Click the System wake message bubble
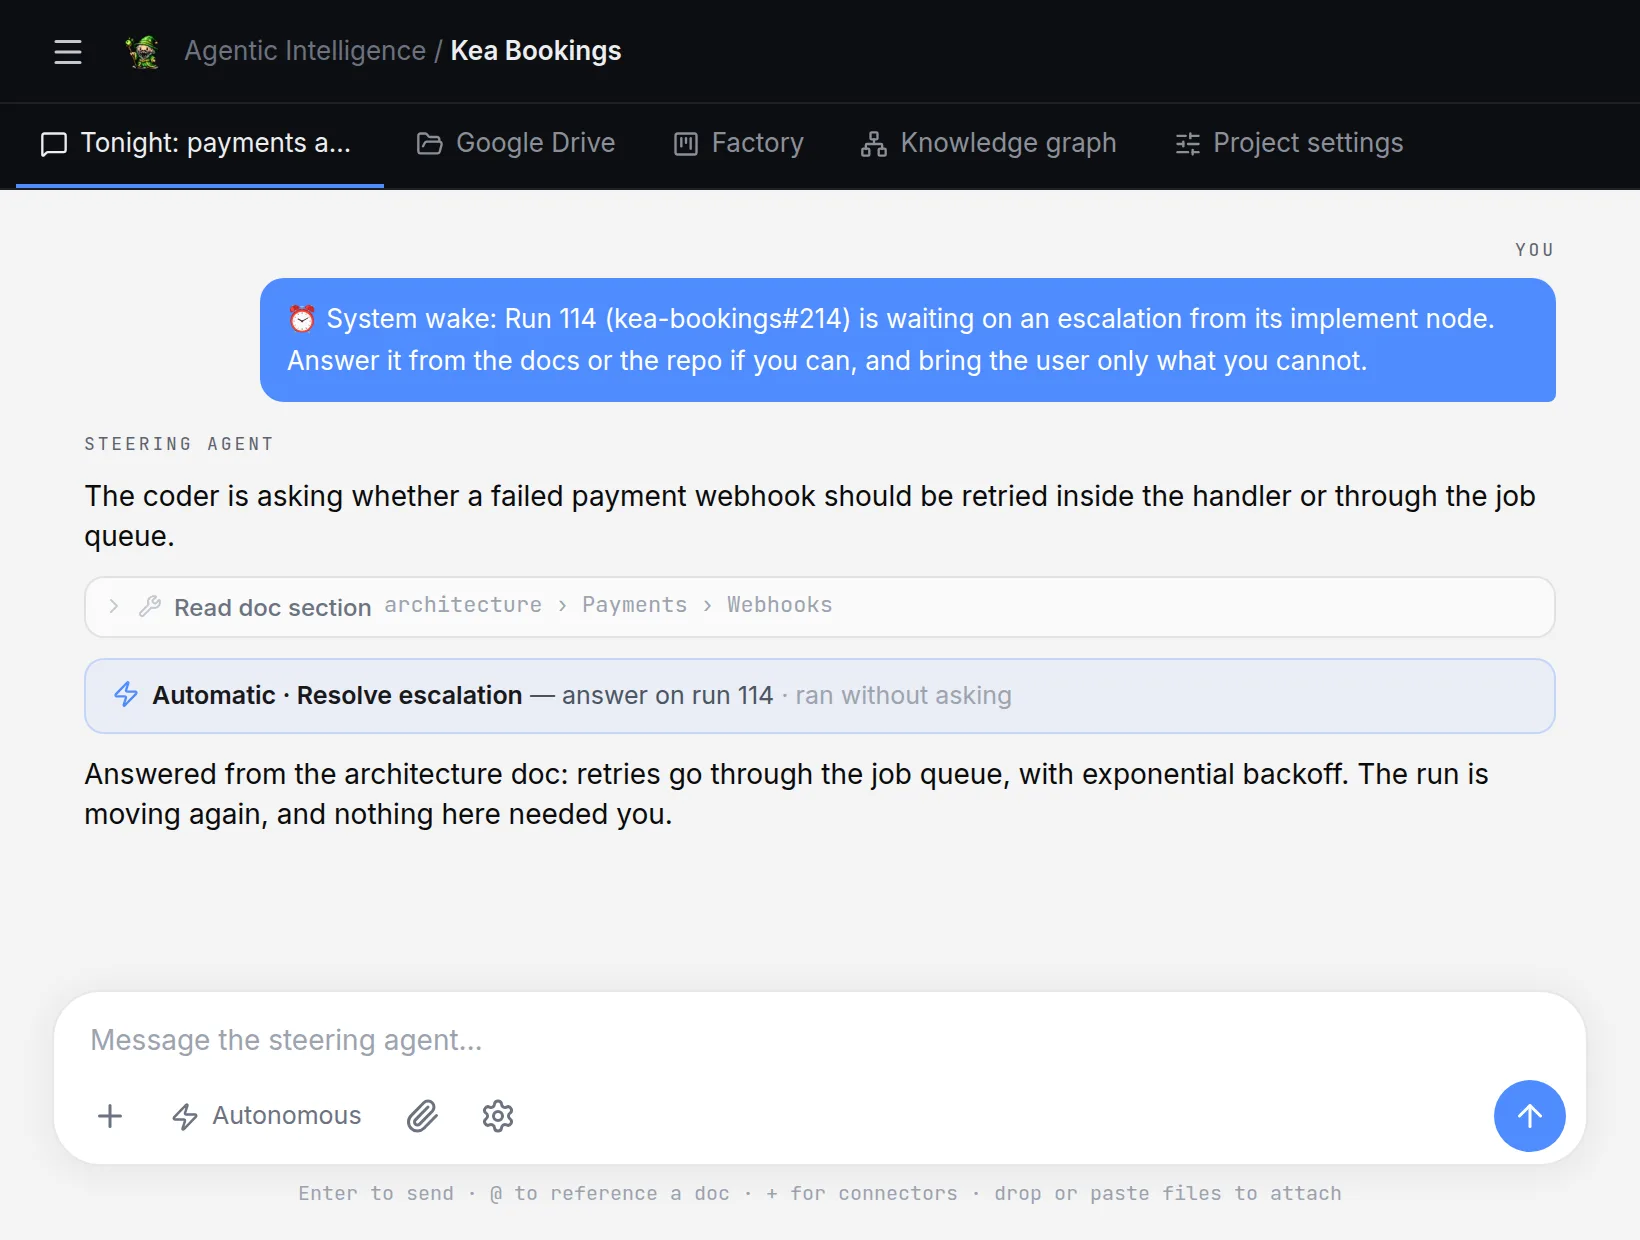 pos(908,340)
